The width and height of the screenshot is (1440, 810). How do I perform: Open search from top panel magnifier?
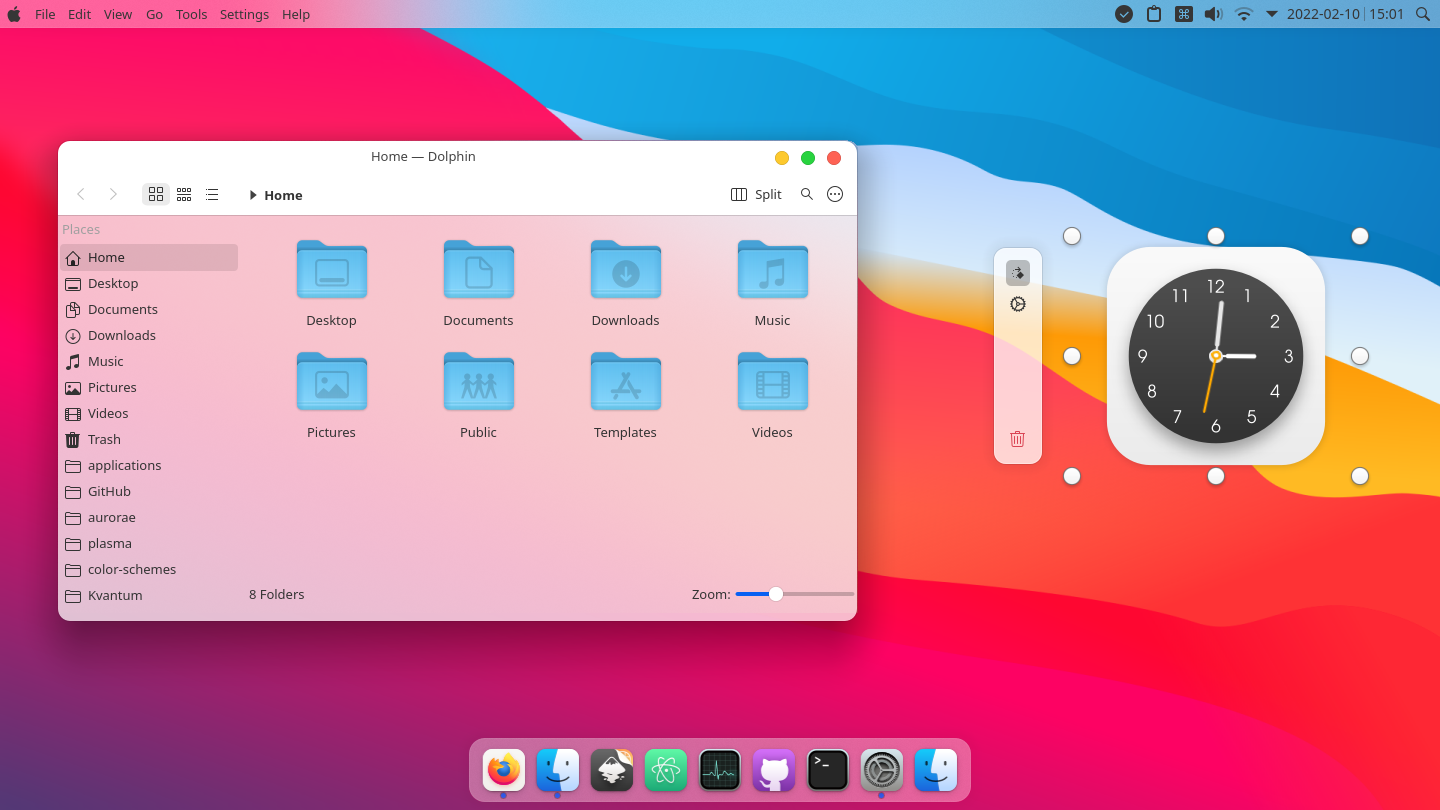[1423, 14]
